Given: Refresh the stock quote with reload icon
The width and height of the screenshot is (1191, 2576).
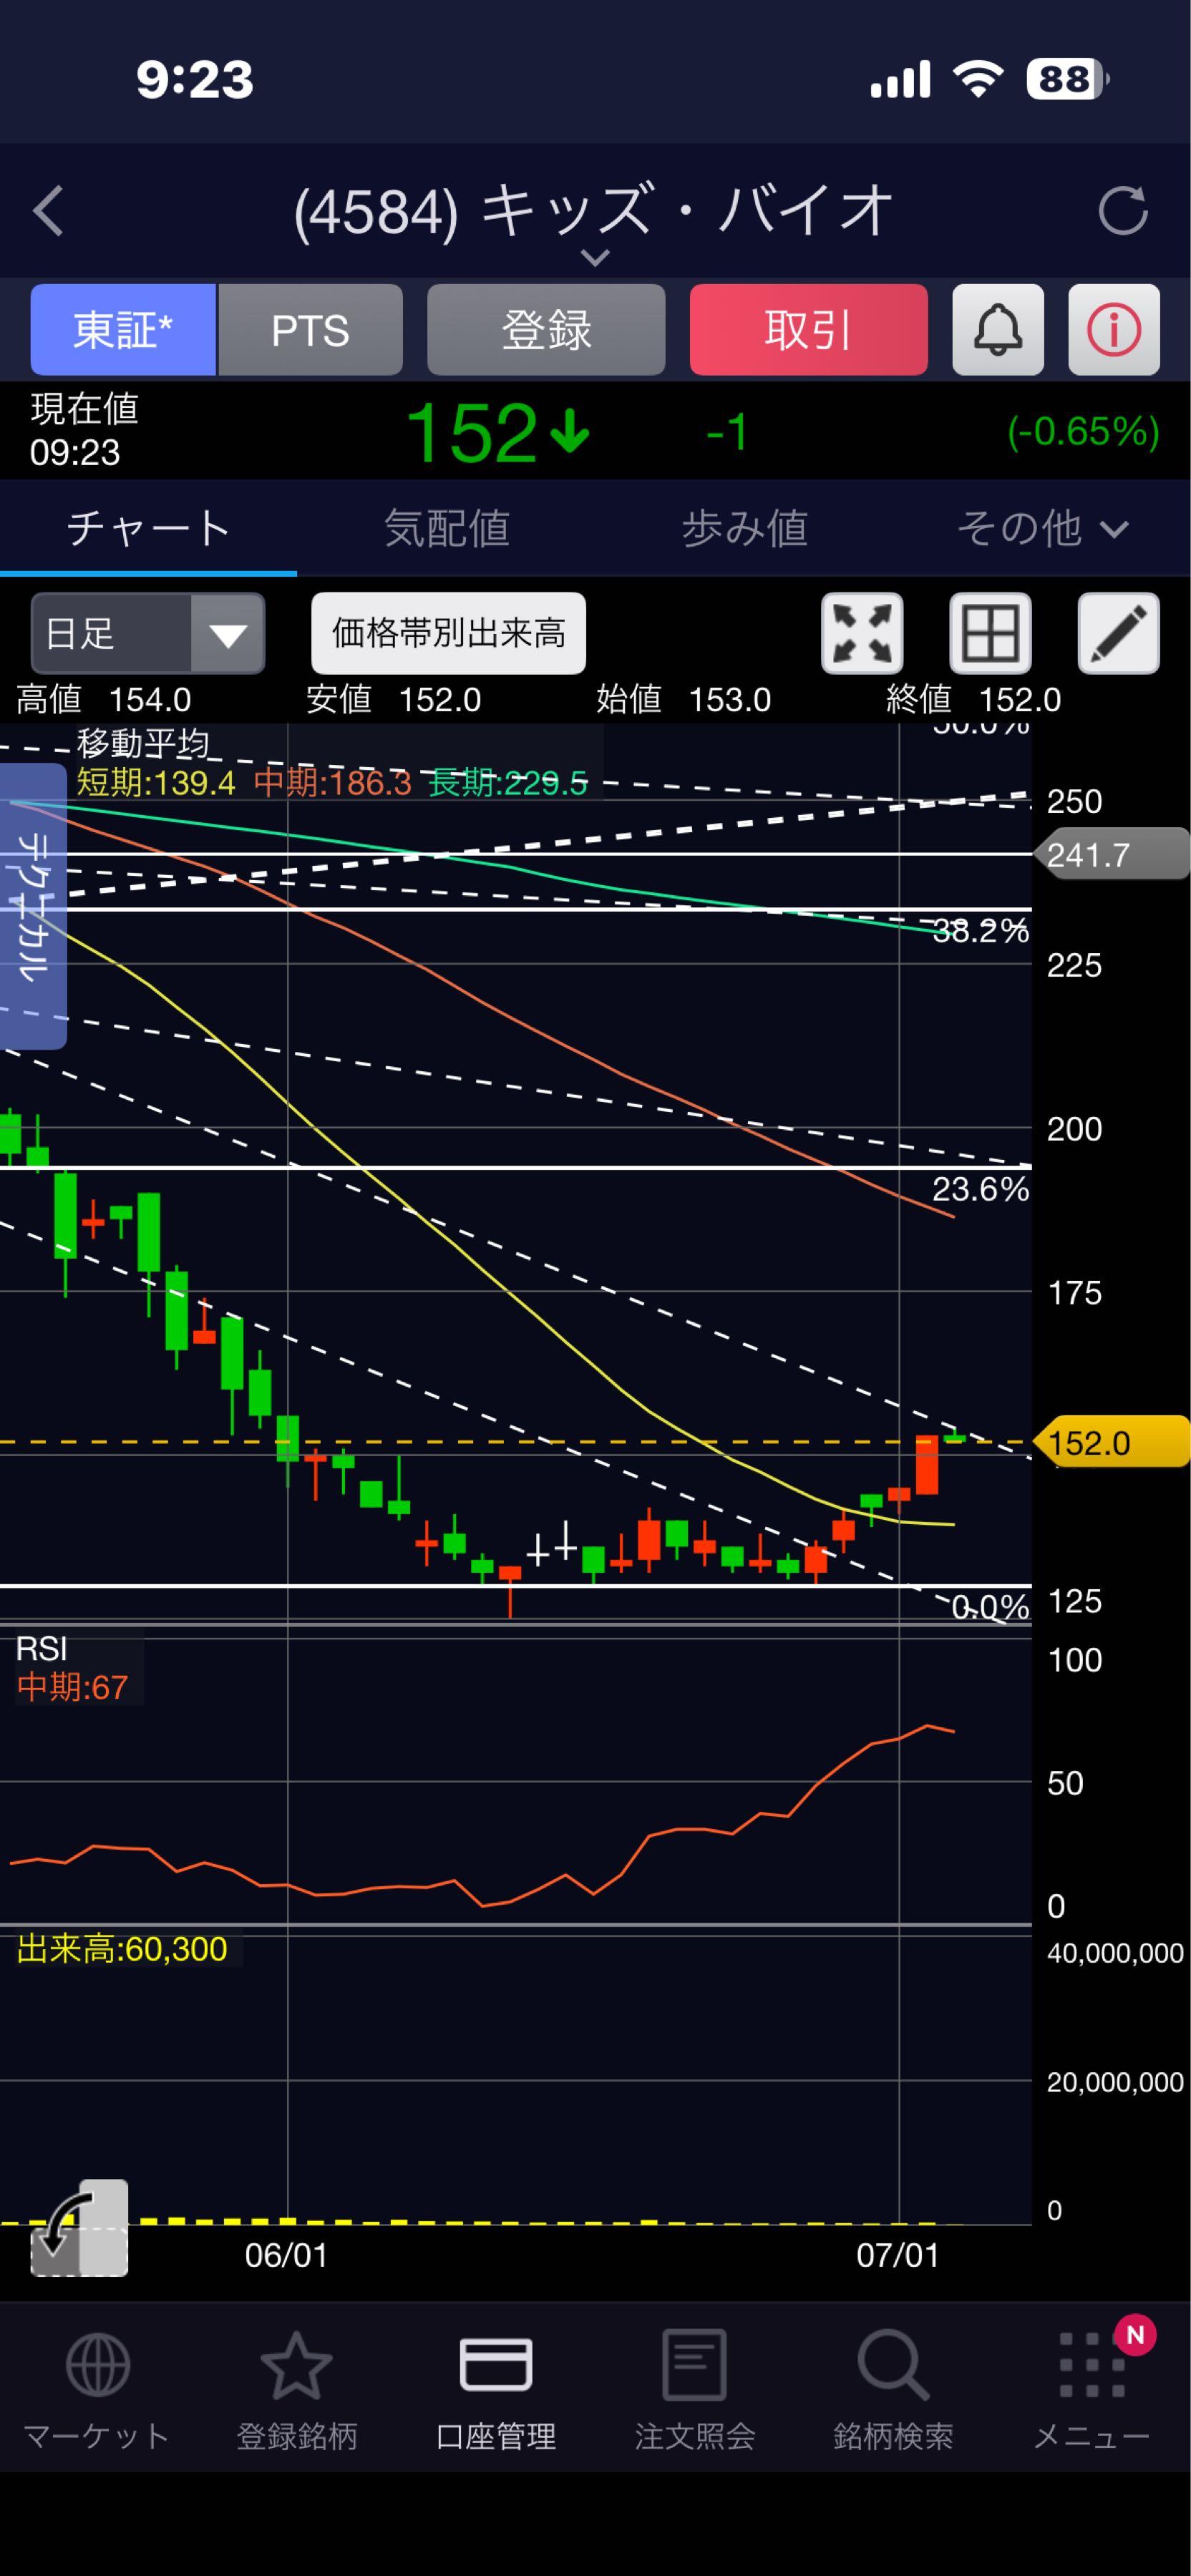Looking at the screenshot, I should click(1122, 211).
